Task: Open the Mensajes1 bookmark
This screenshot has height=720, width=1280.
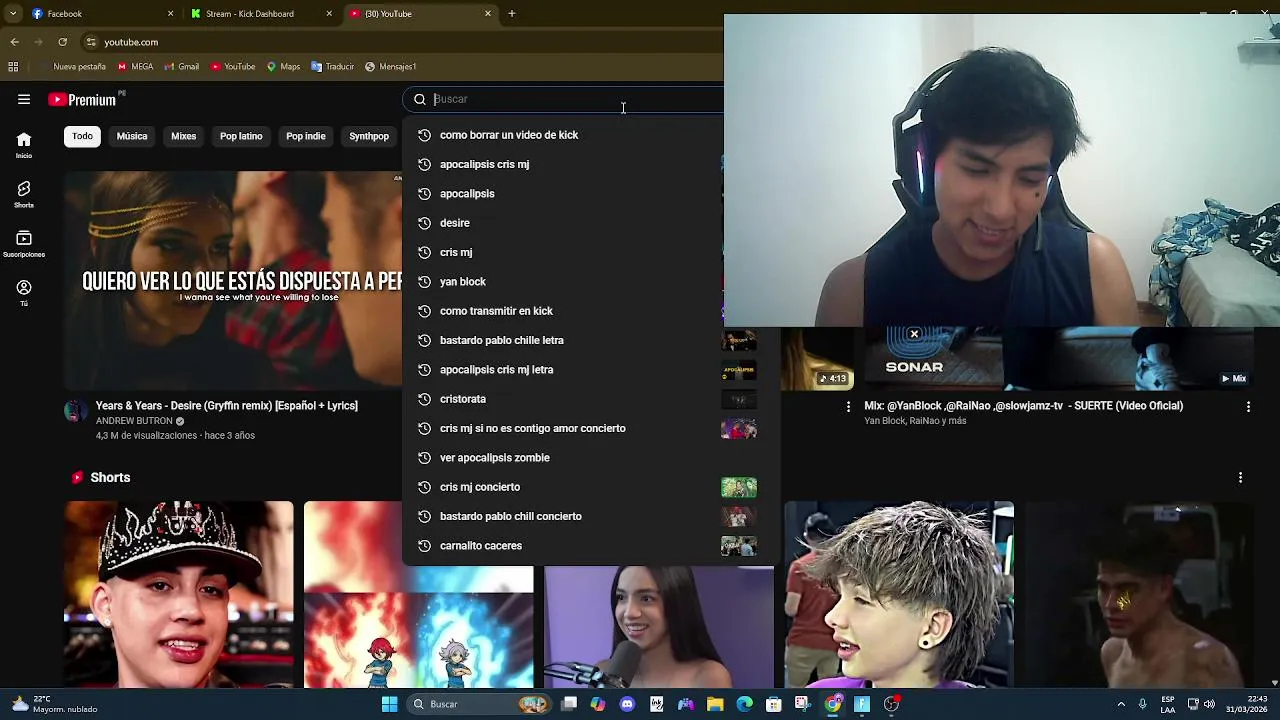Action: click(x=390, y=67)
